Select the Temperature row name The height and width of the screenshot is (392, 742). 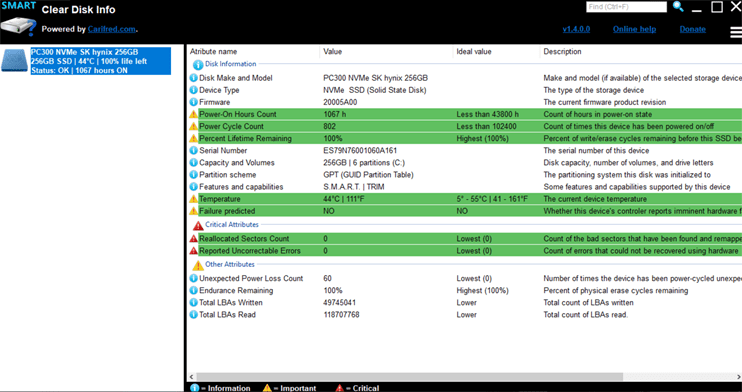(x=220, y=199)
